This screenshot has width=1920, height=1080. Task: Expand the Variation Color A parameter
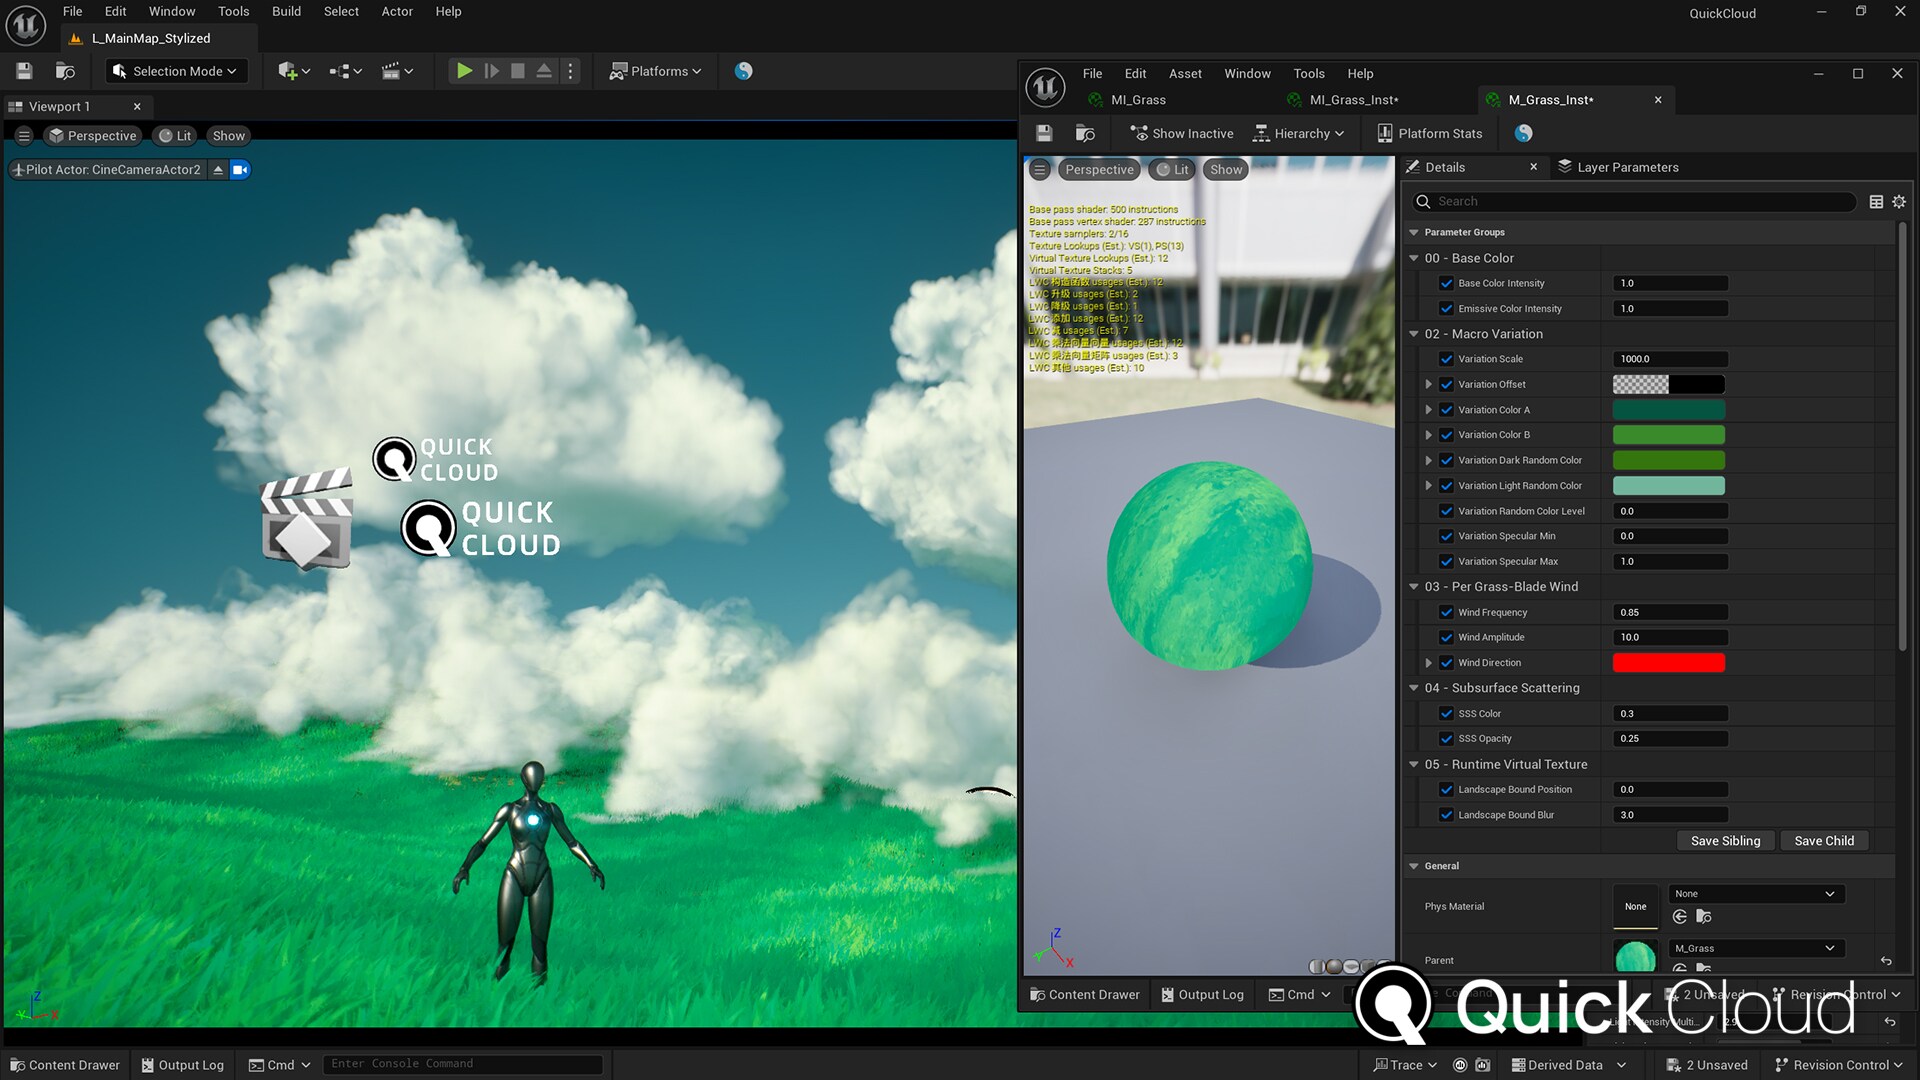(x=1429, y=409)
